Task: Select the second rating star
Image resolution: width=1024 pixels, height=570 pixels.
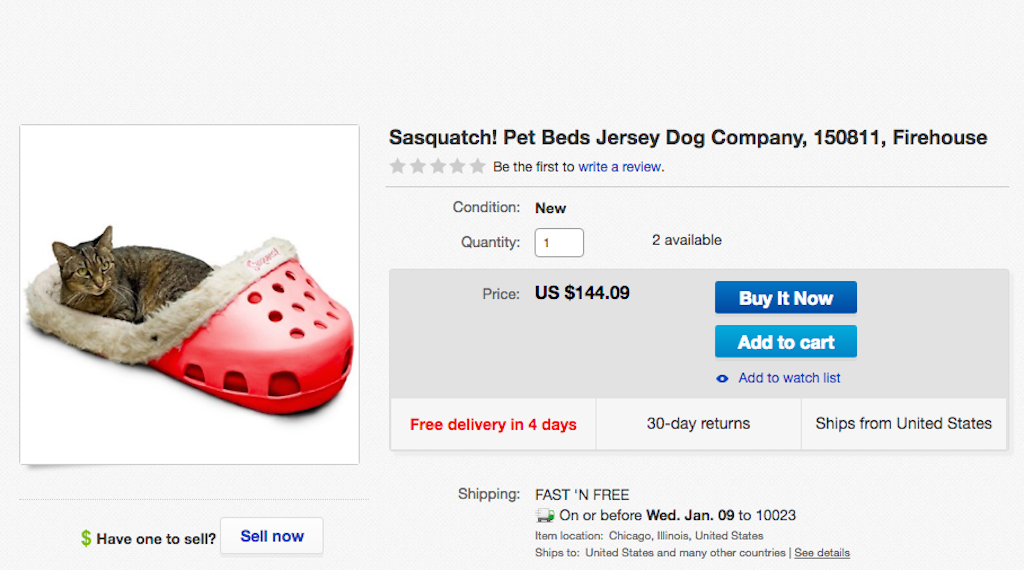Action: (x=418, y=166)
